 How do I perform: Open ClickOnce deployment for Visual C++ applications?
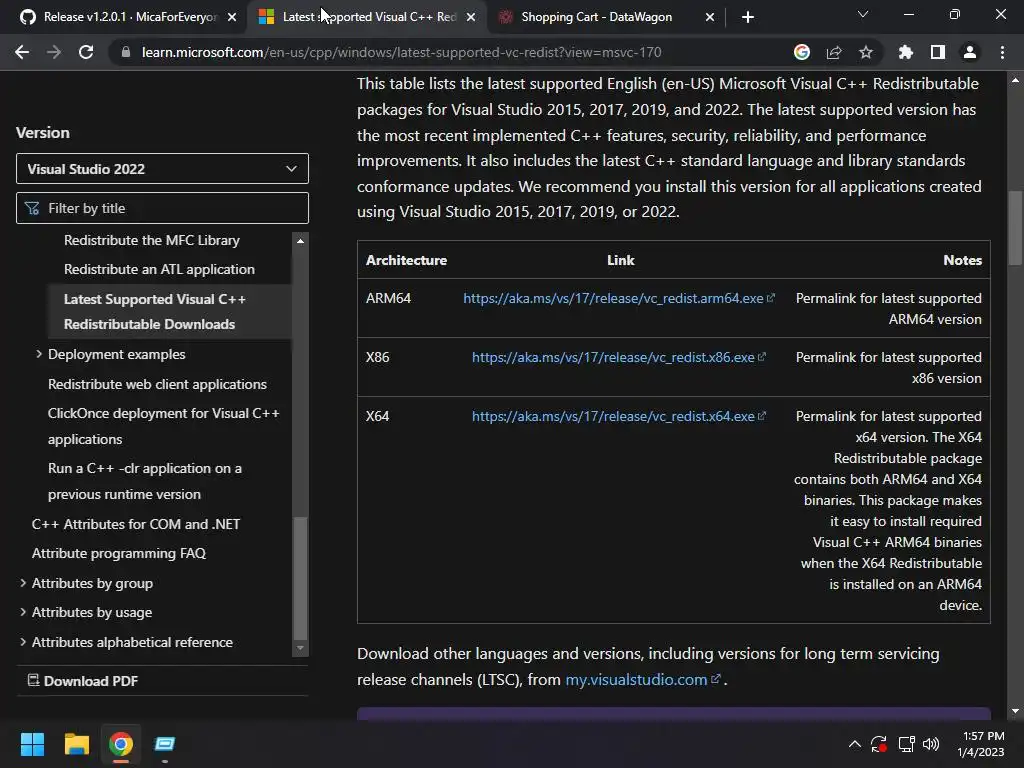pyautogui.click(x=163, y=426)
